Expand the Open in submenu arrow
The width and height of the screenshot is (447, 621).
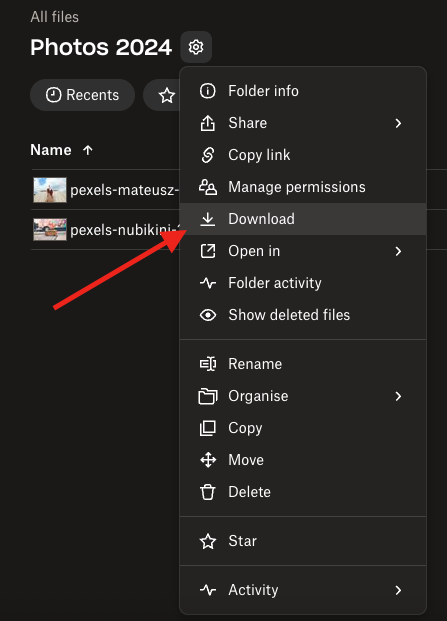pos(398,251)
